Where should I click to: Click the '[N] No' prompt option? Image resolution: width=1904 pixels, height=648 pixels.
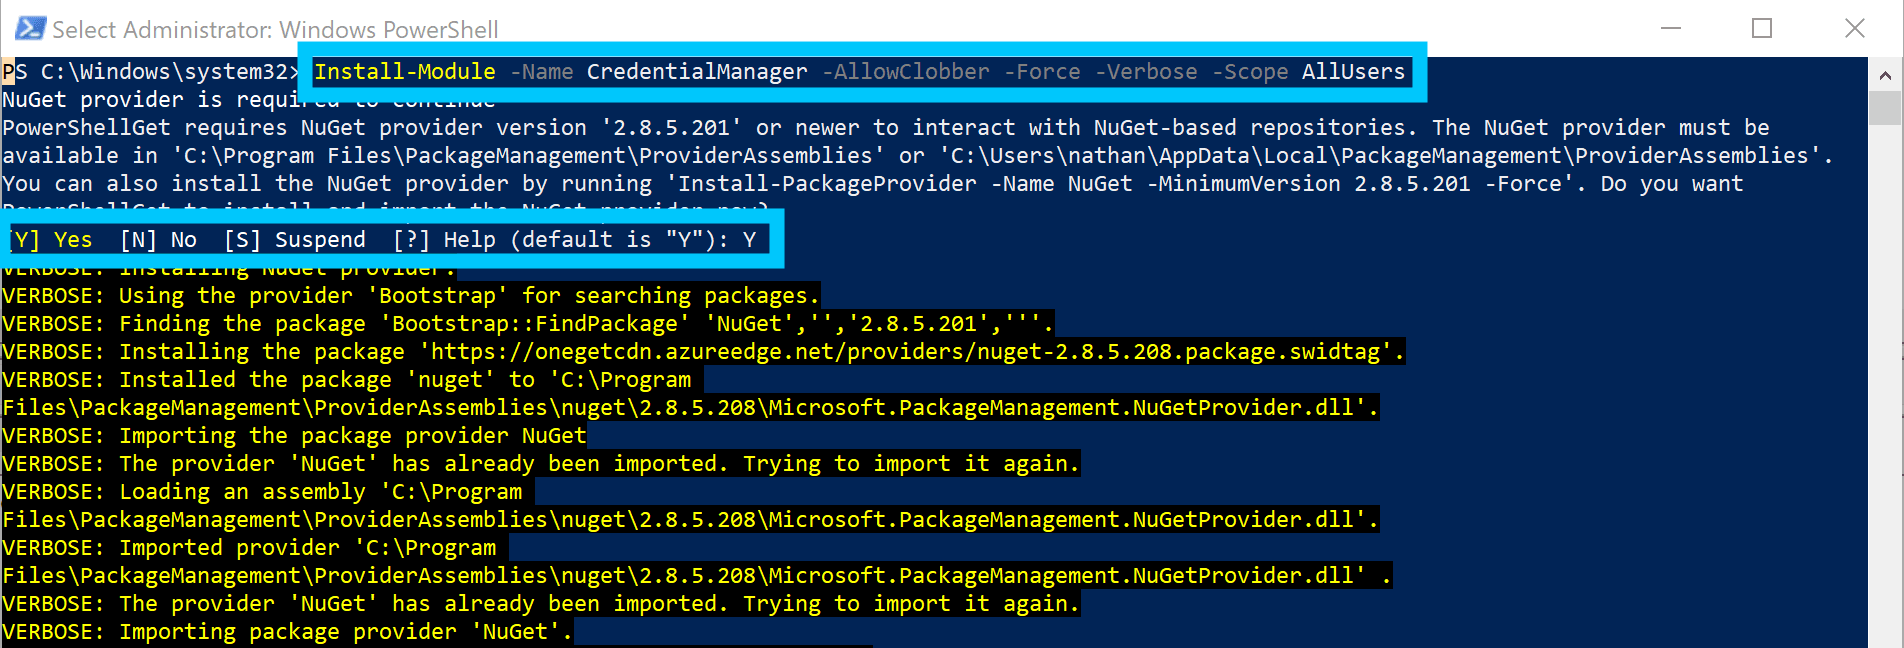[158, 240]
